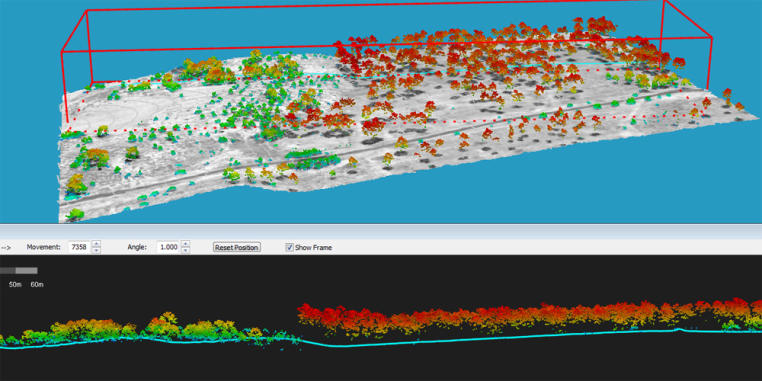The height and width of the screenshot is (381, 762).
Task: Click into the Movement input field
Action: 80,247
